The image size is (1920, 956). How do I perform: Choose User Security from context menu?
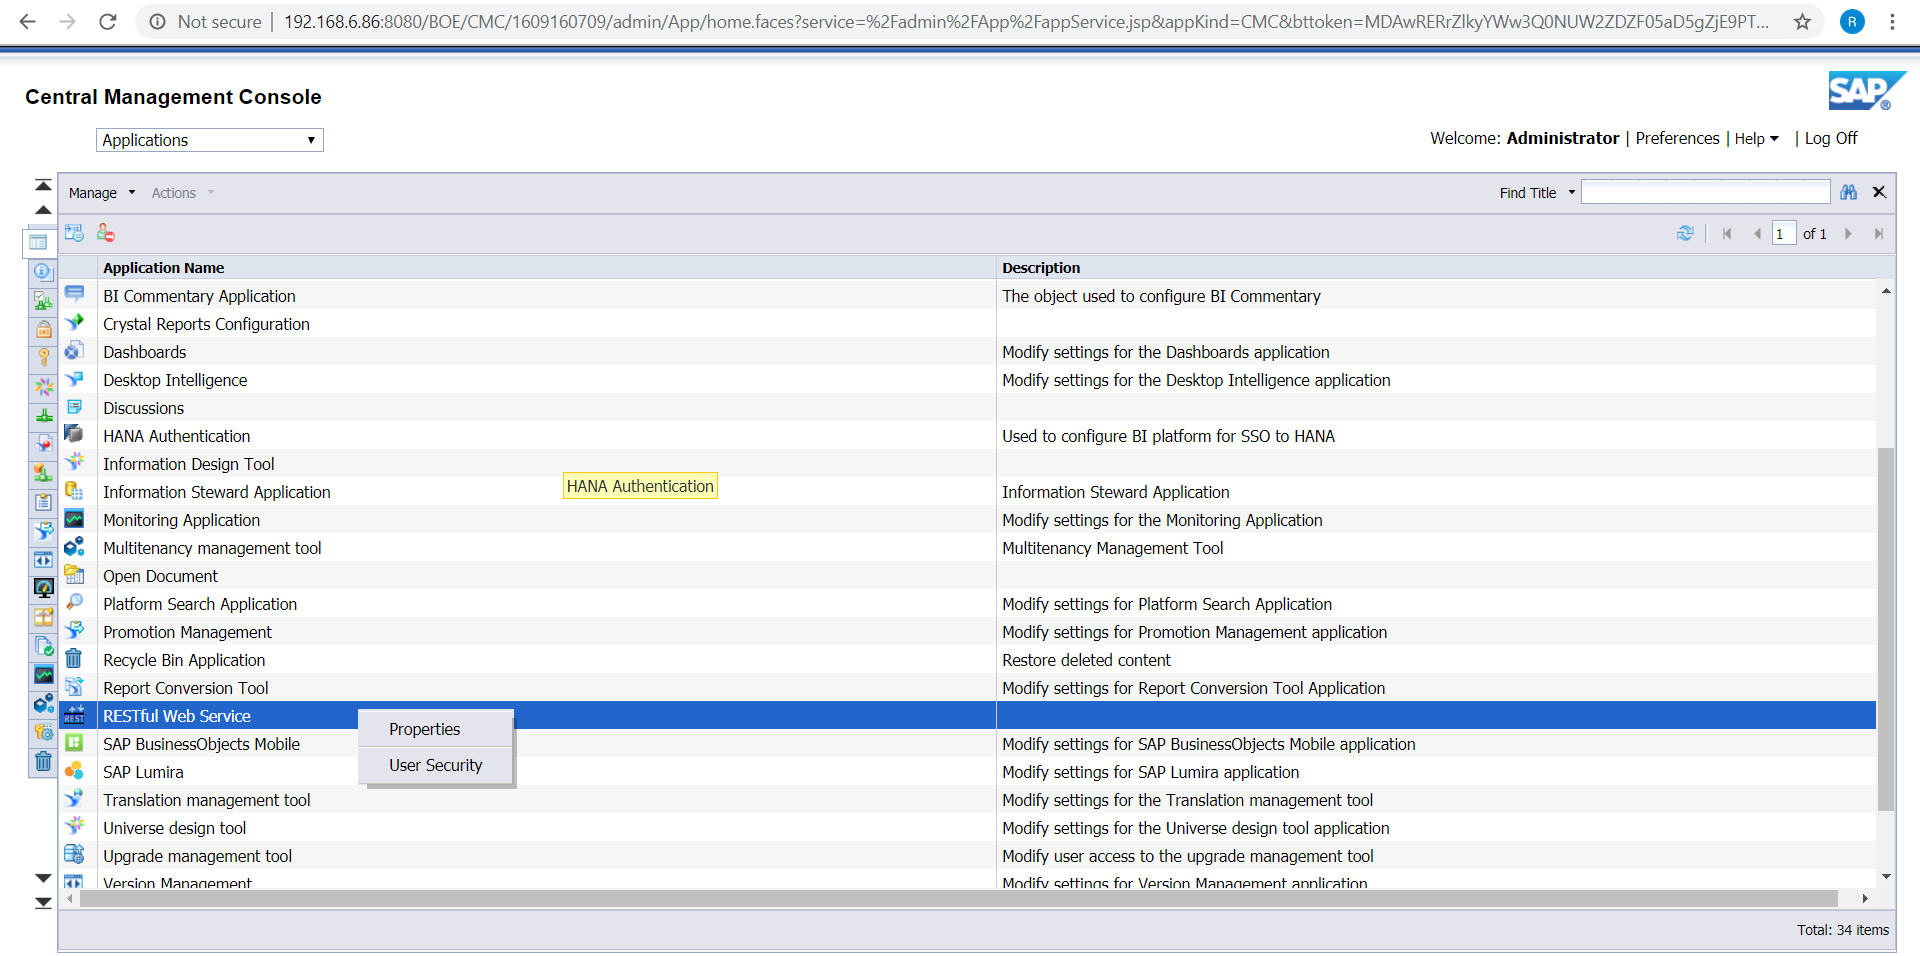[x=435, y=765]
